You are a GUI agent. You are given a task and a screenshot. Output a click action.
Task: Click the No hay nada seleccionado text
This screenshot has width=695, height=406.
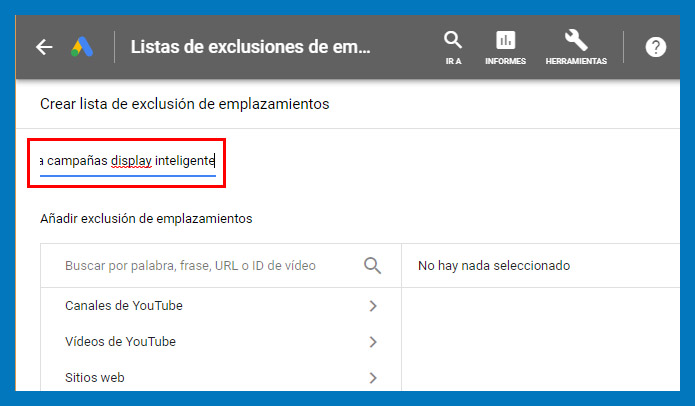(x=494, y=265)
